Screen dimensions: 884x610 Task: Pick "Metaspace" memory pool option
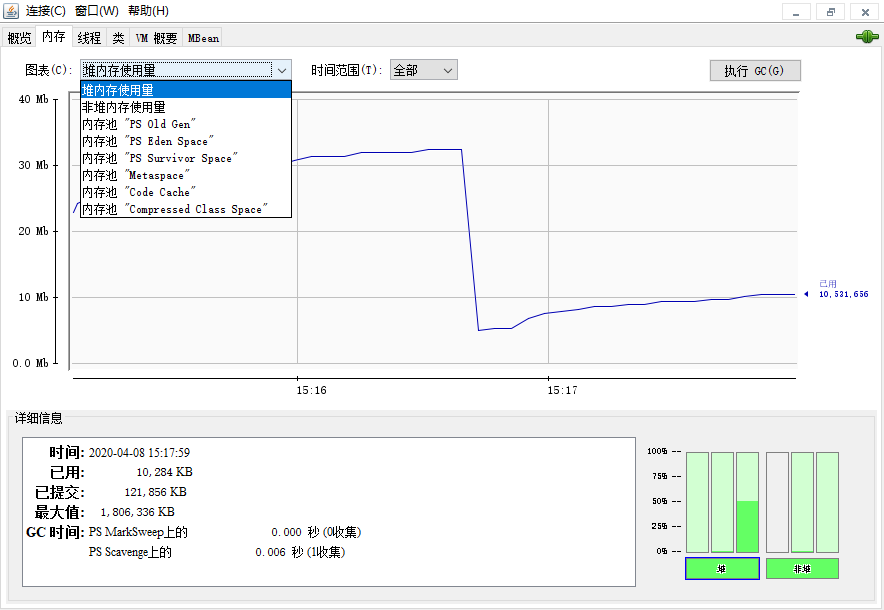[136, 175]
